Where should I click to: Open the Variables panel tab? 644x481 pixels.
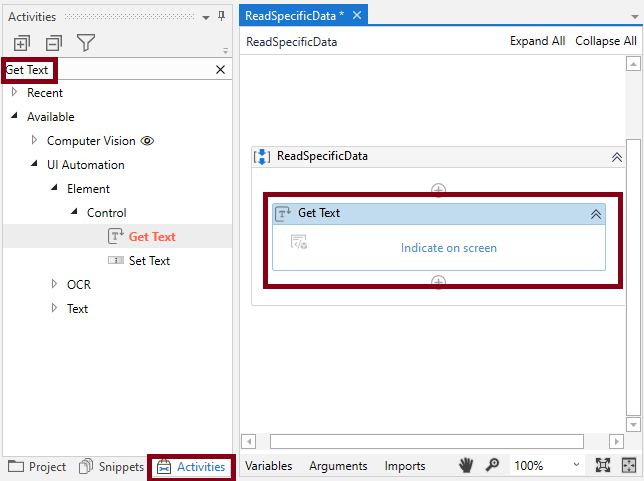(x=269, y=466)
